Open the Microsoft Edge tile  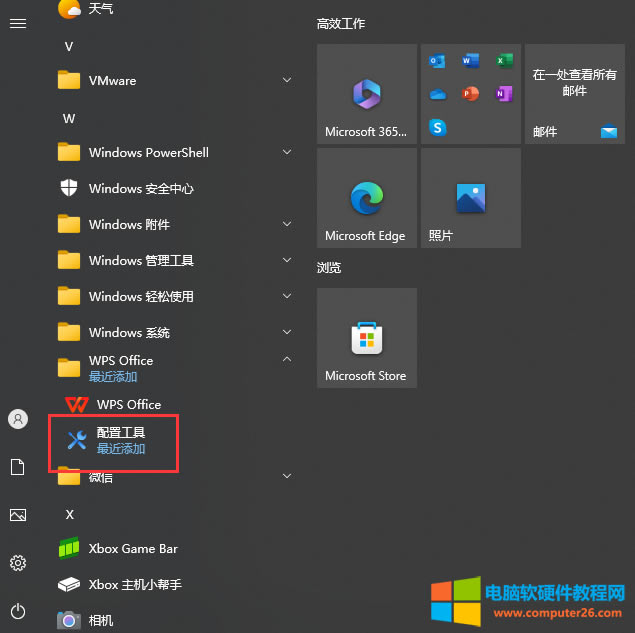click(x=366, y=198)
